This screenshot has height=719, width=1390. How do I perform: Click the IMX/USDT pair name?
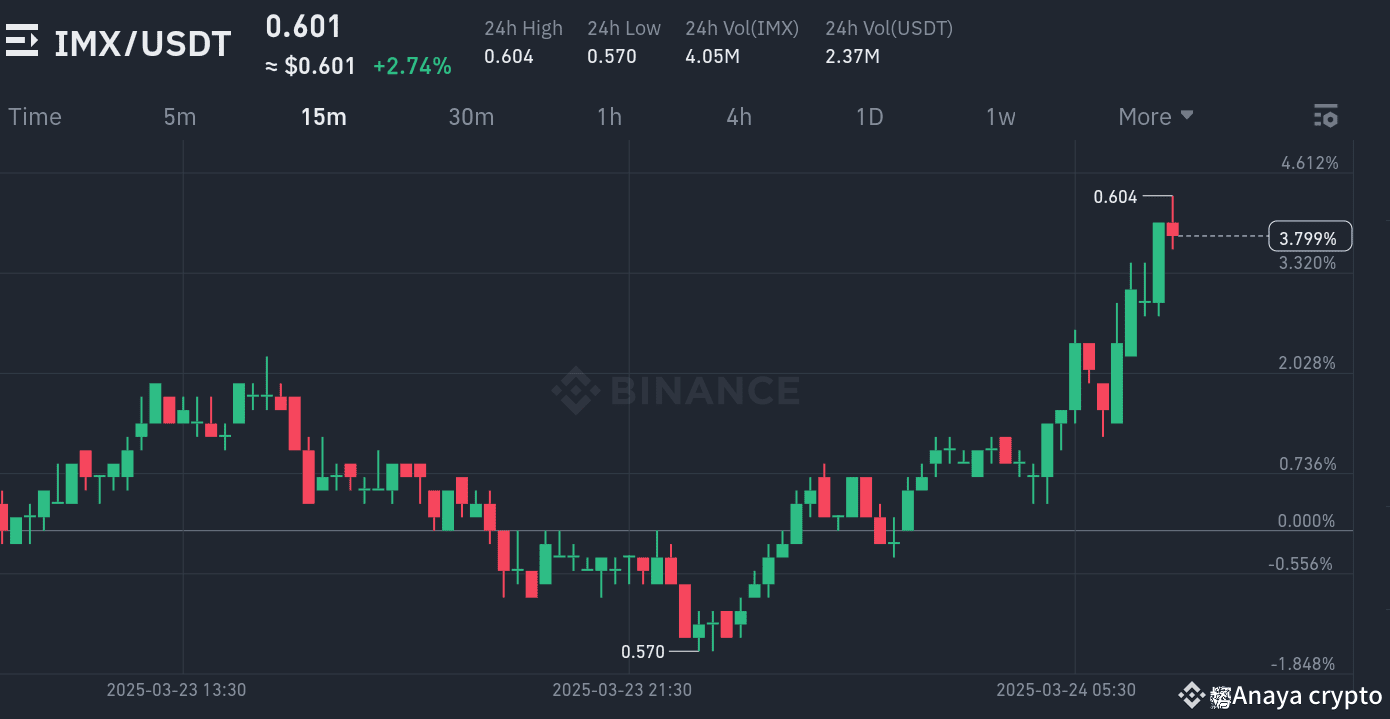pyautogui.click(x=142, y=43)
